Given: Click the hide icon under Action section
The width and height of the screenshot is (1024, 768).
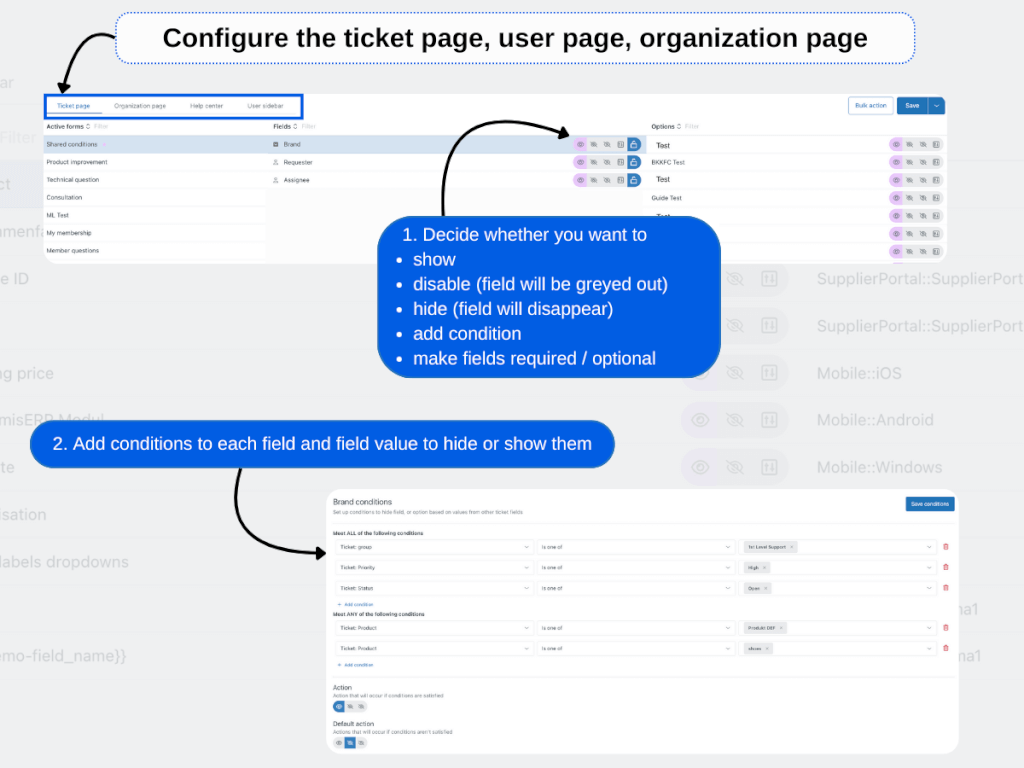Looking at the screenshot, I should point(361,706).
